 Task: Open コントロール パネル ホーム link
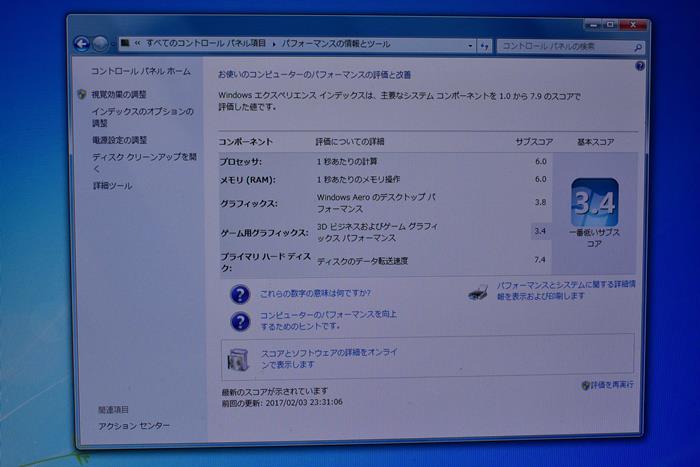point(141,71)
